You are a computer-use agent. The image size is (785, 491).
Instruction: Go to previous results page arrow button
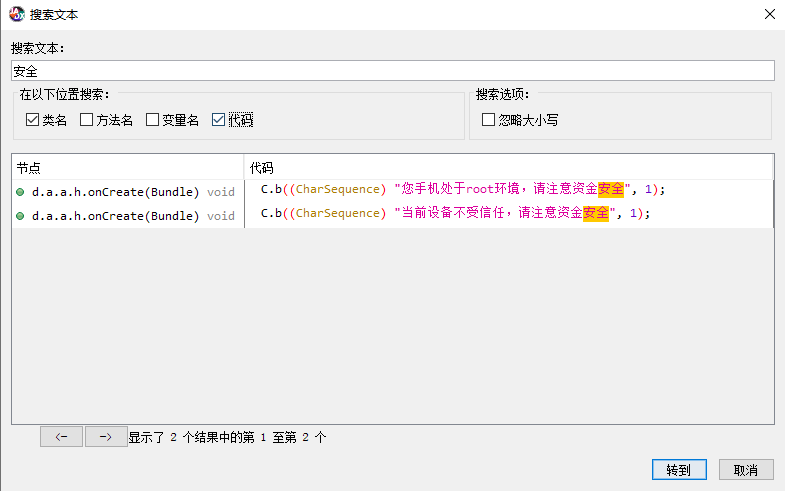[x=61, y=436]
